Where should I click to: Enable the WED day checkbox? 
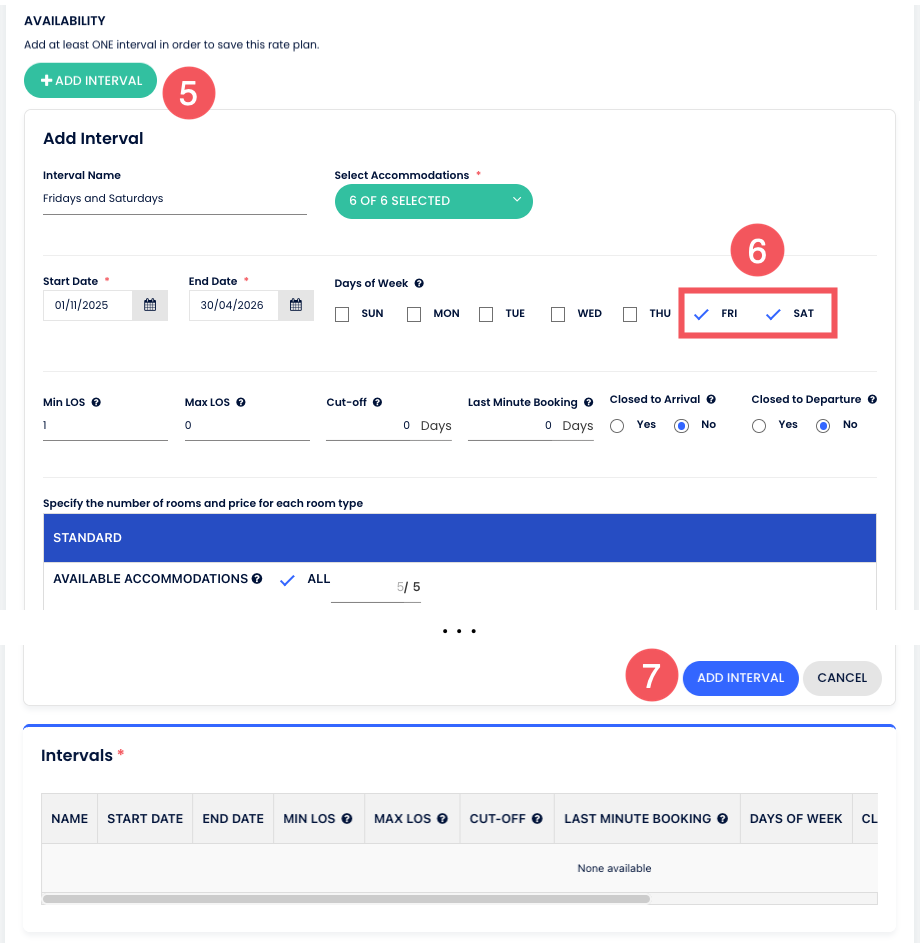(558, 314)
